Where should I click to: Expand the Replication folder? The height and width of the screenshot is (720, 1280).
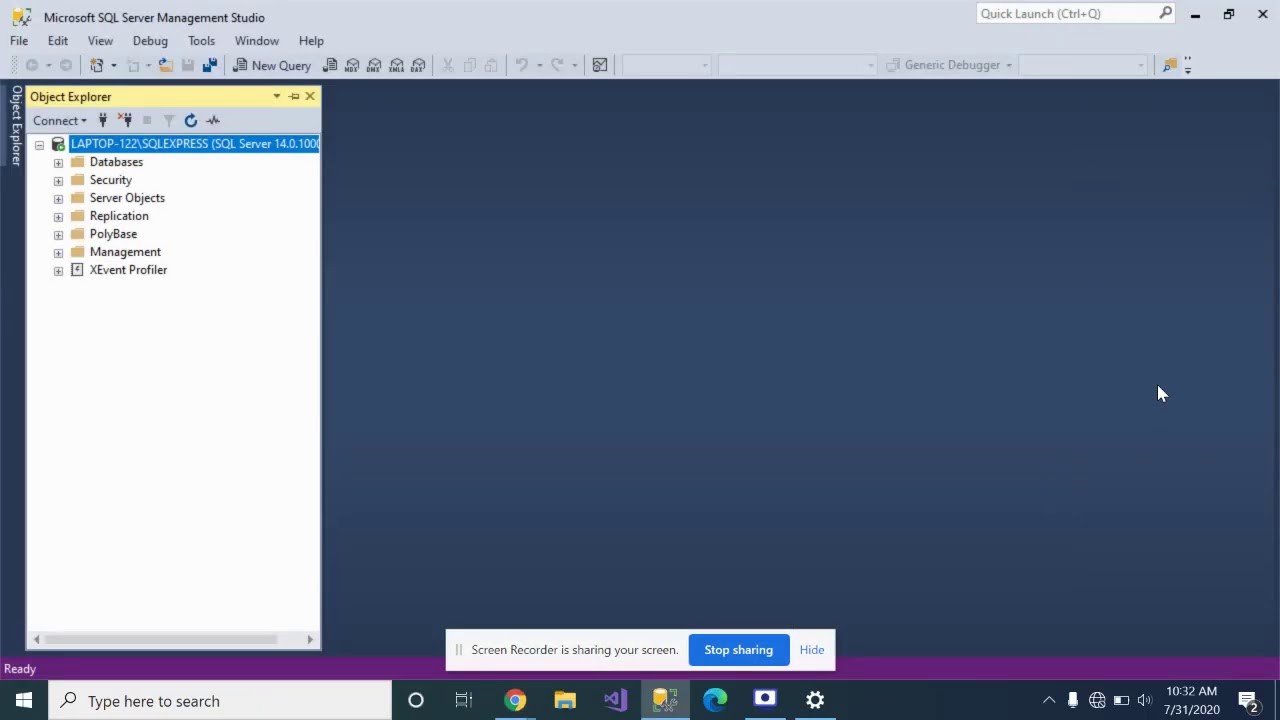[58, 216]
